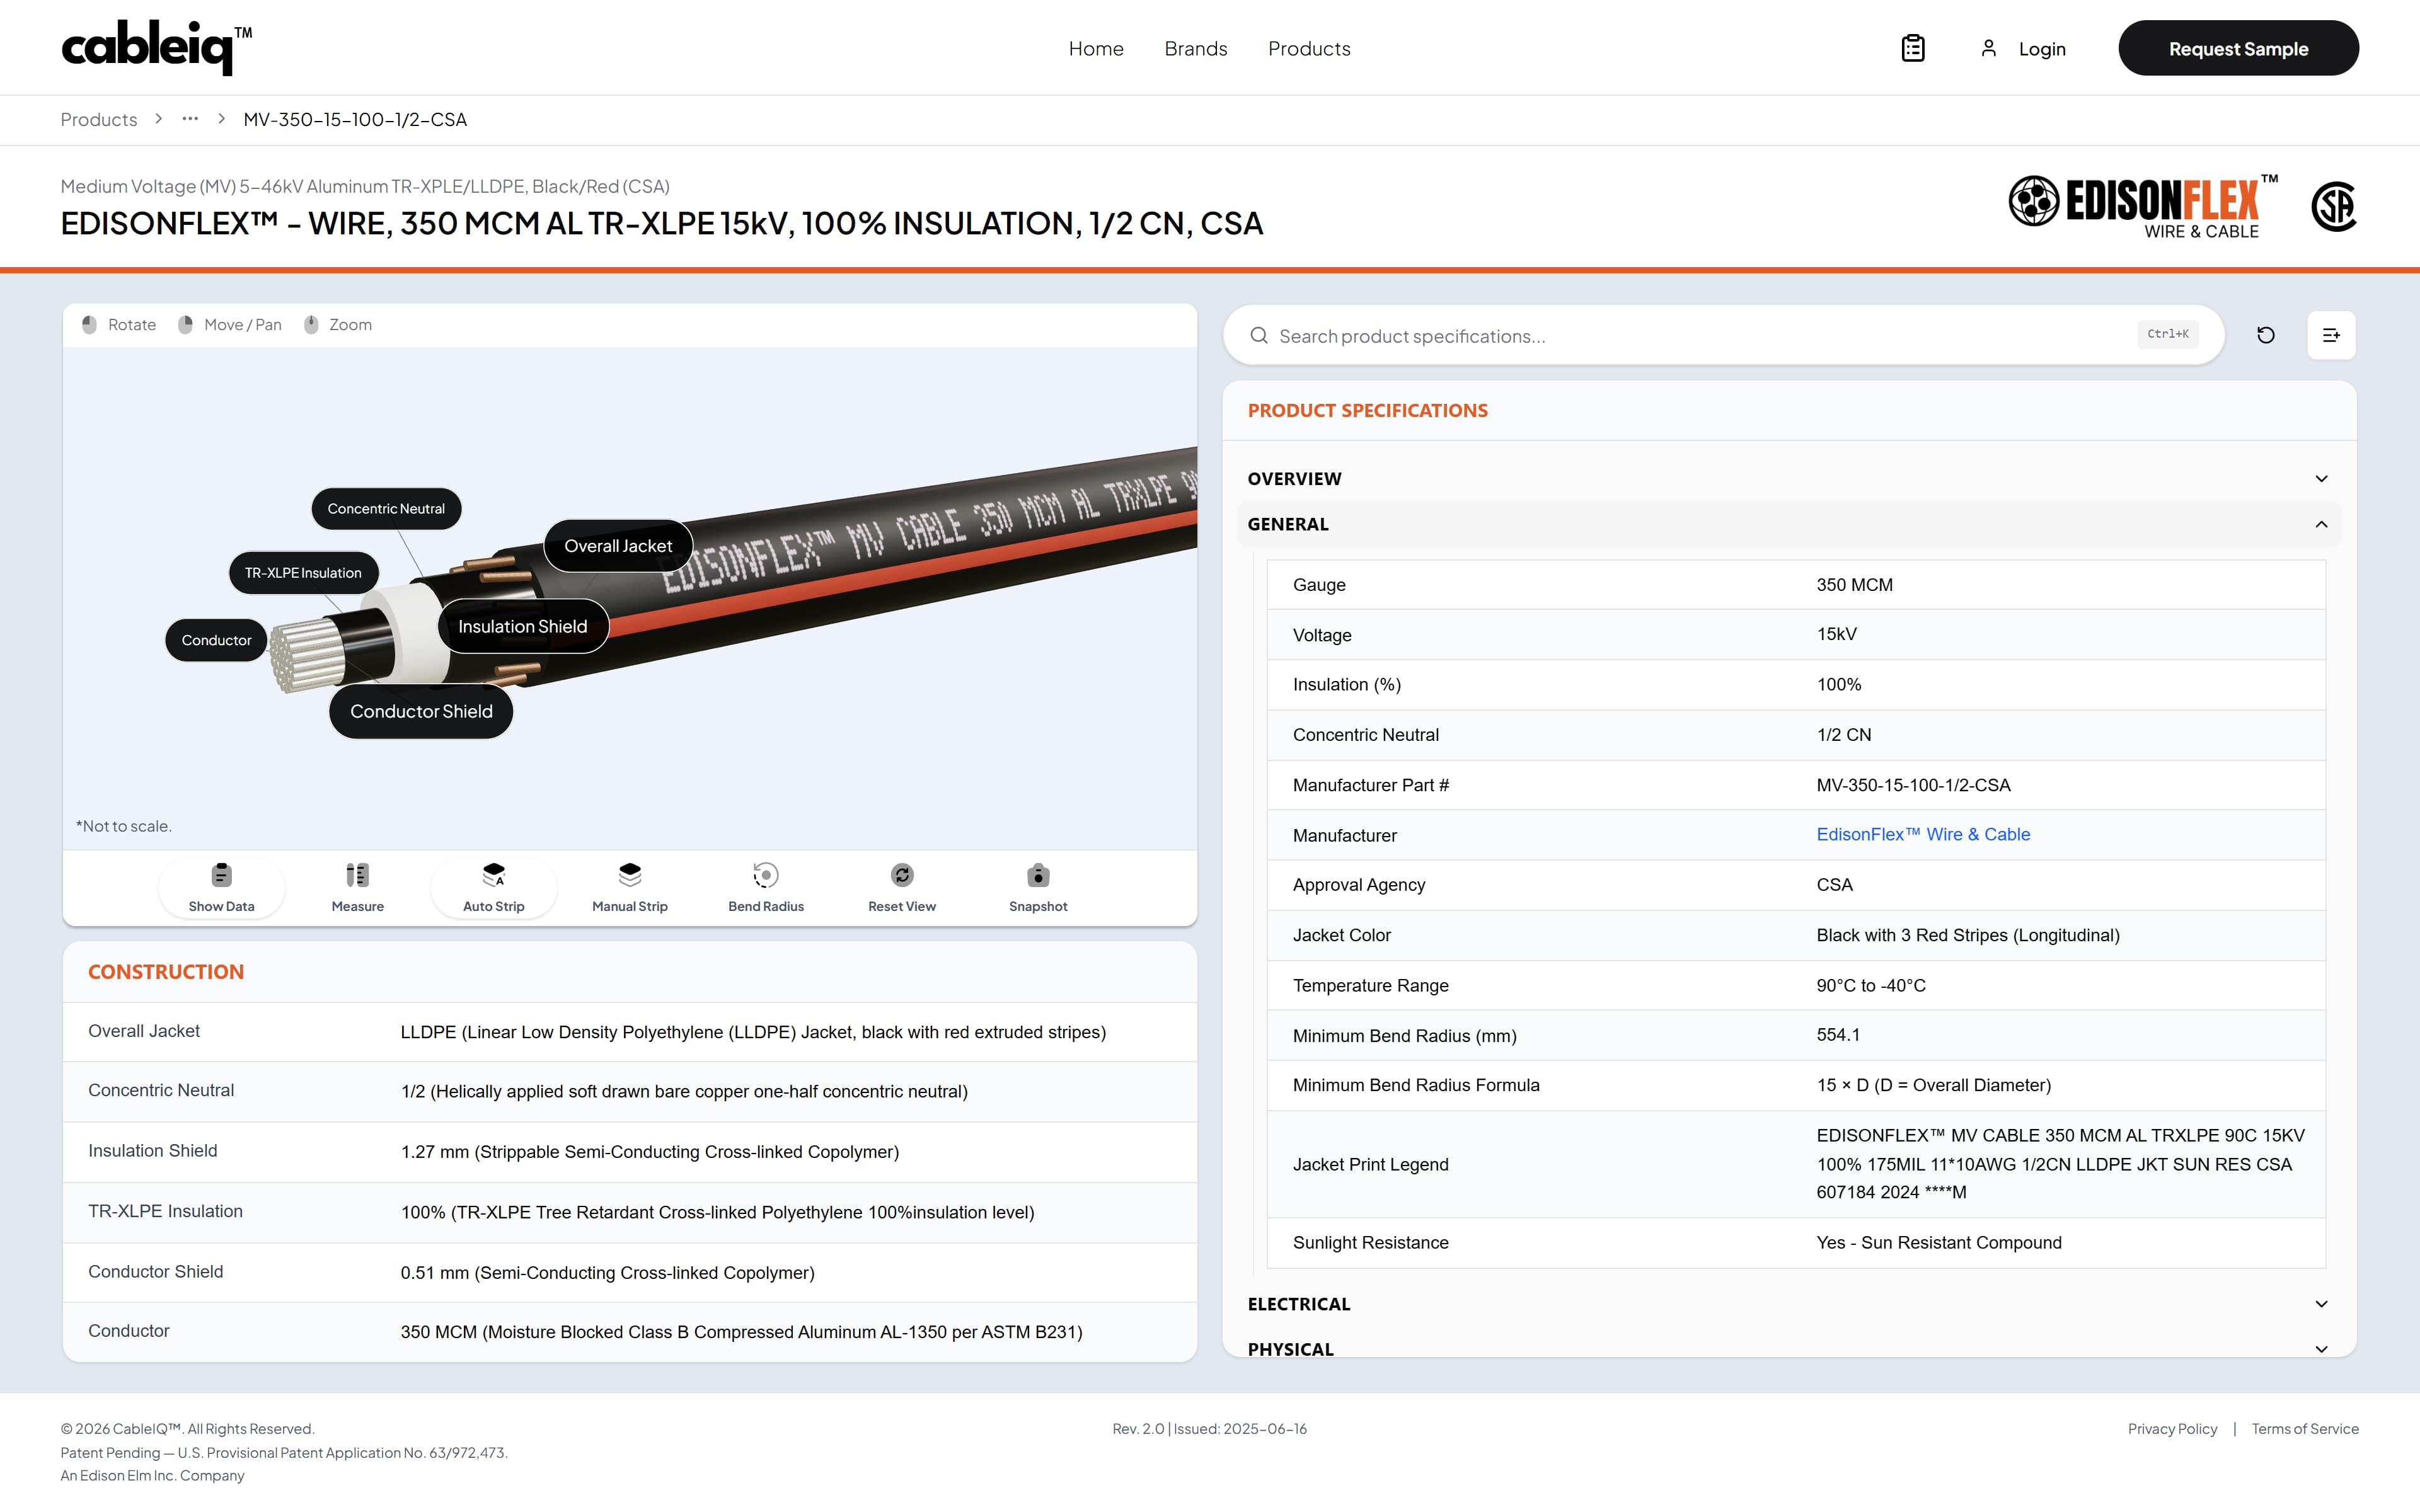
Task: Click the Conductor callout label
Action: [216, 640]
